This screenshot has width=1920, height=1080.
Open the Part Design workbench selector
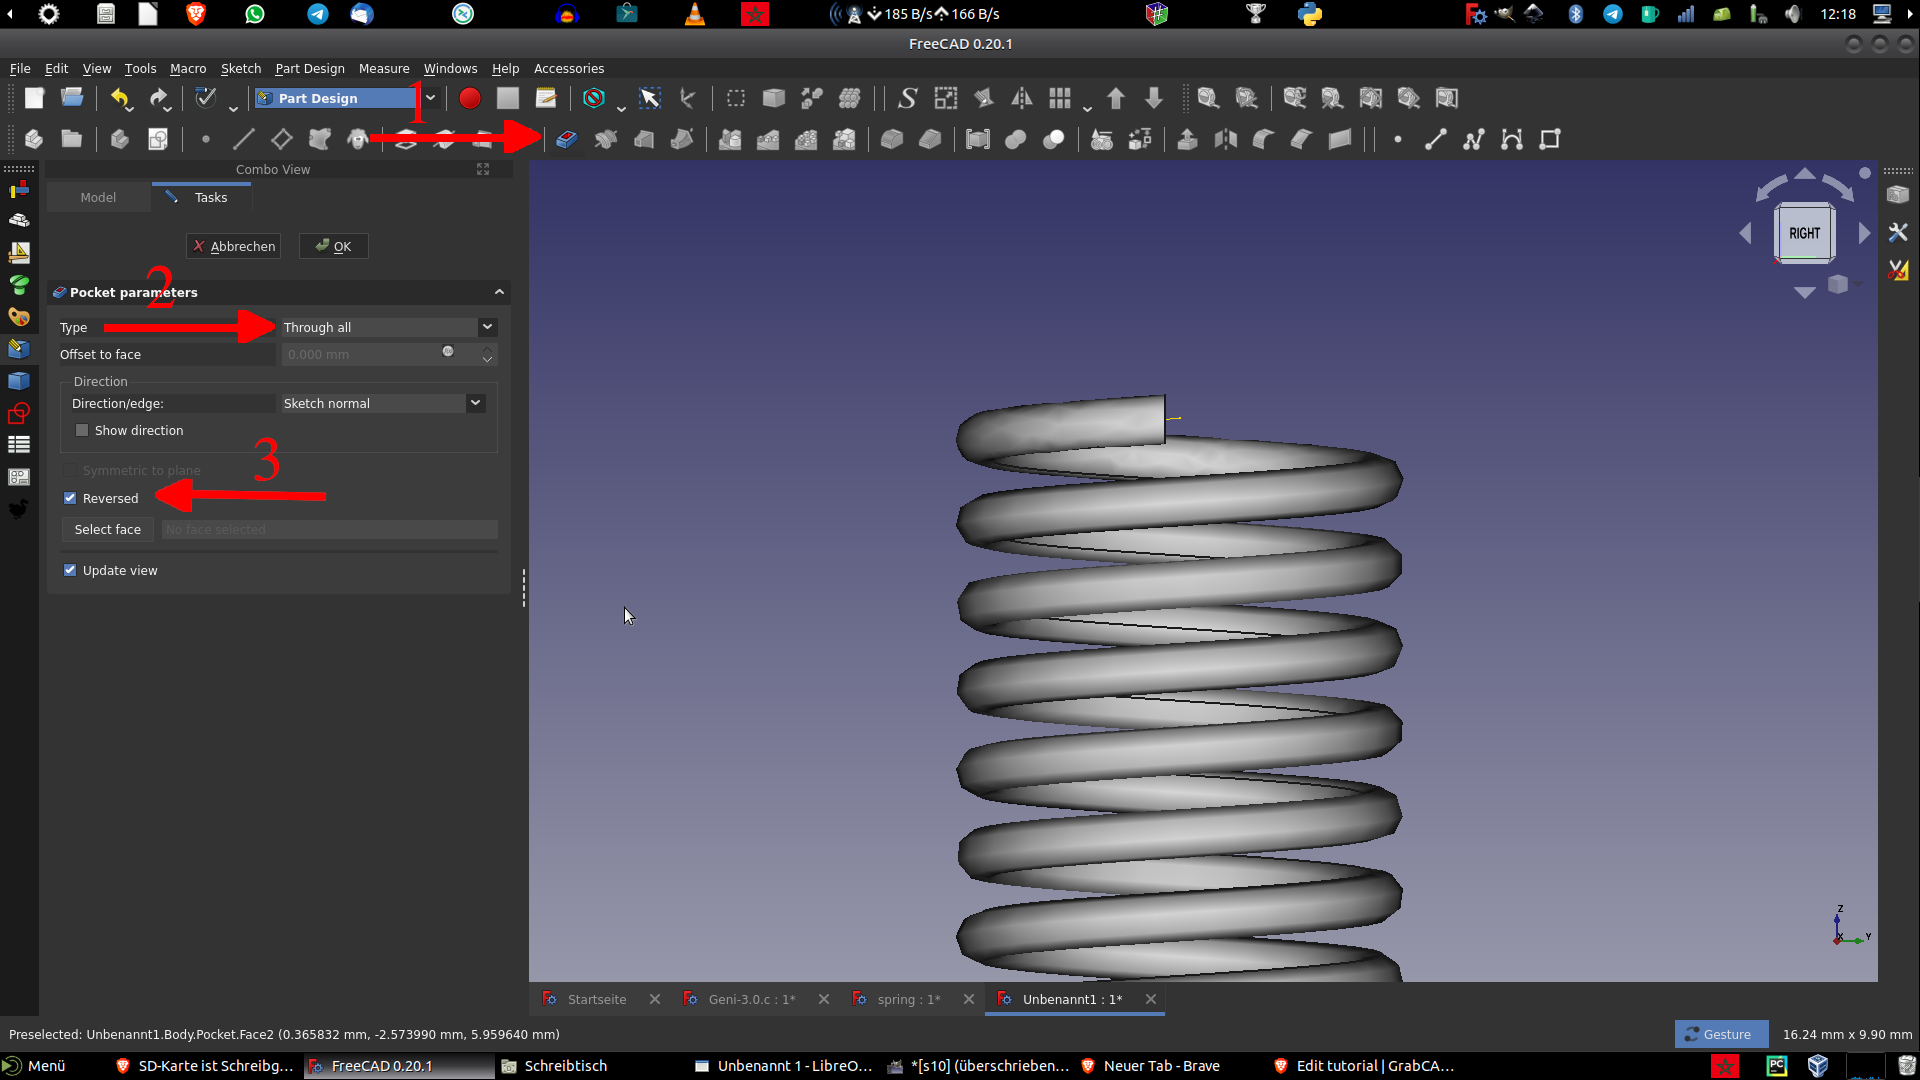click(x=346, y=98)
